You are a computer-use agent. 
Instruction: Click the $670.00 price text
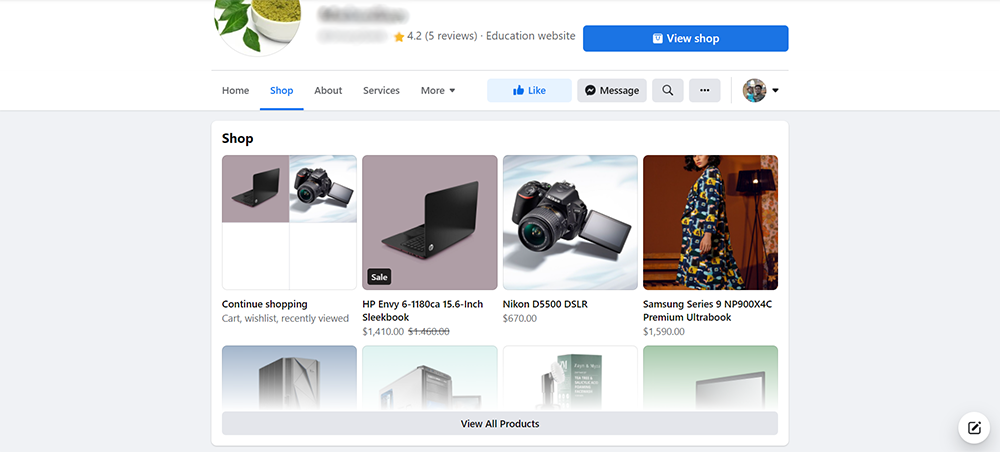coord(520,318)
